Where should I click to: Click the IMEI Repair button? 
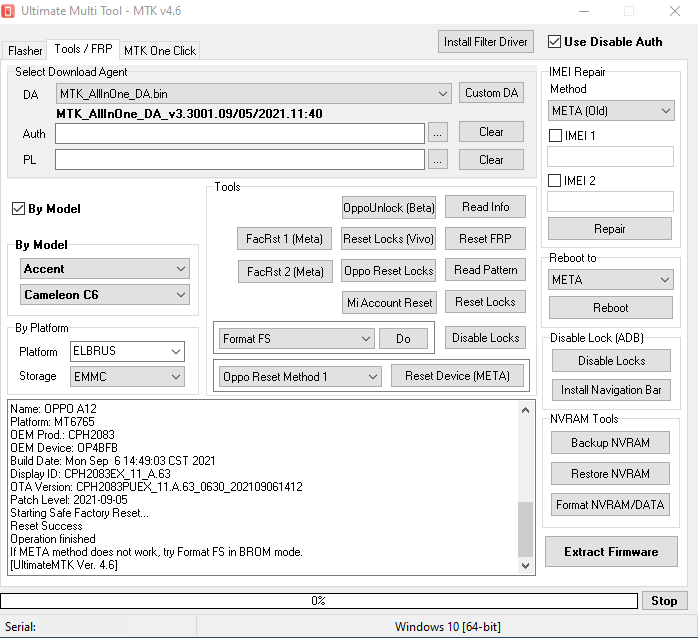(610, 229)
